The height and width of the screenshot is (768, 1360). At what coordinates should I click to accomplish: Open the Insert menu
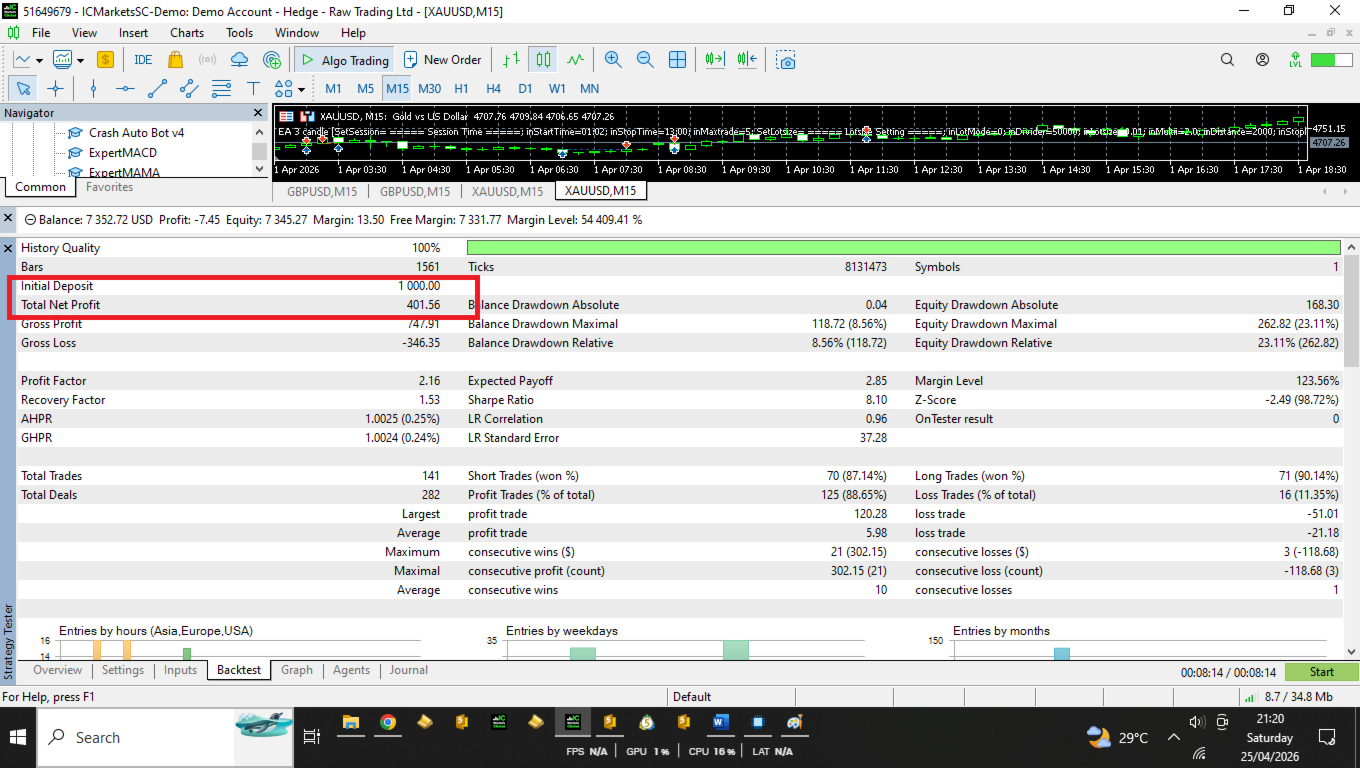pos(133,33)
